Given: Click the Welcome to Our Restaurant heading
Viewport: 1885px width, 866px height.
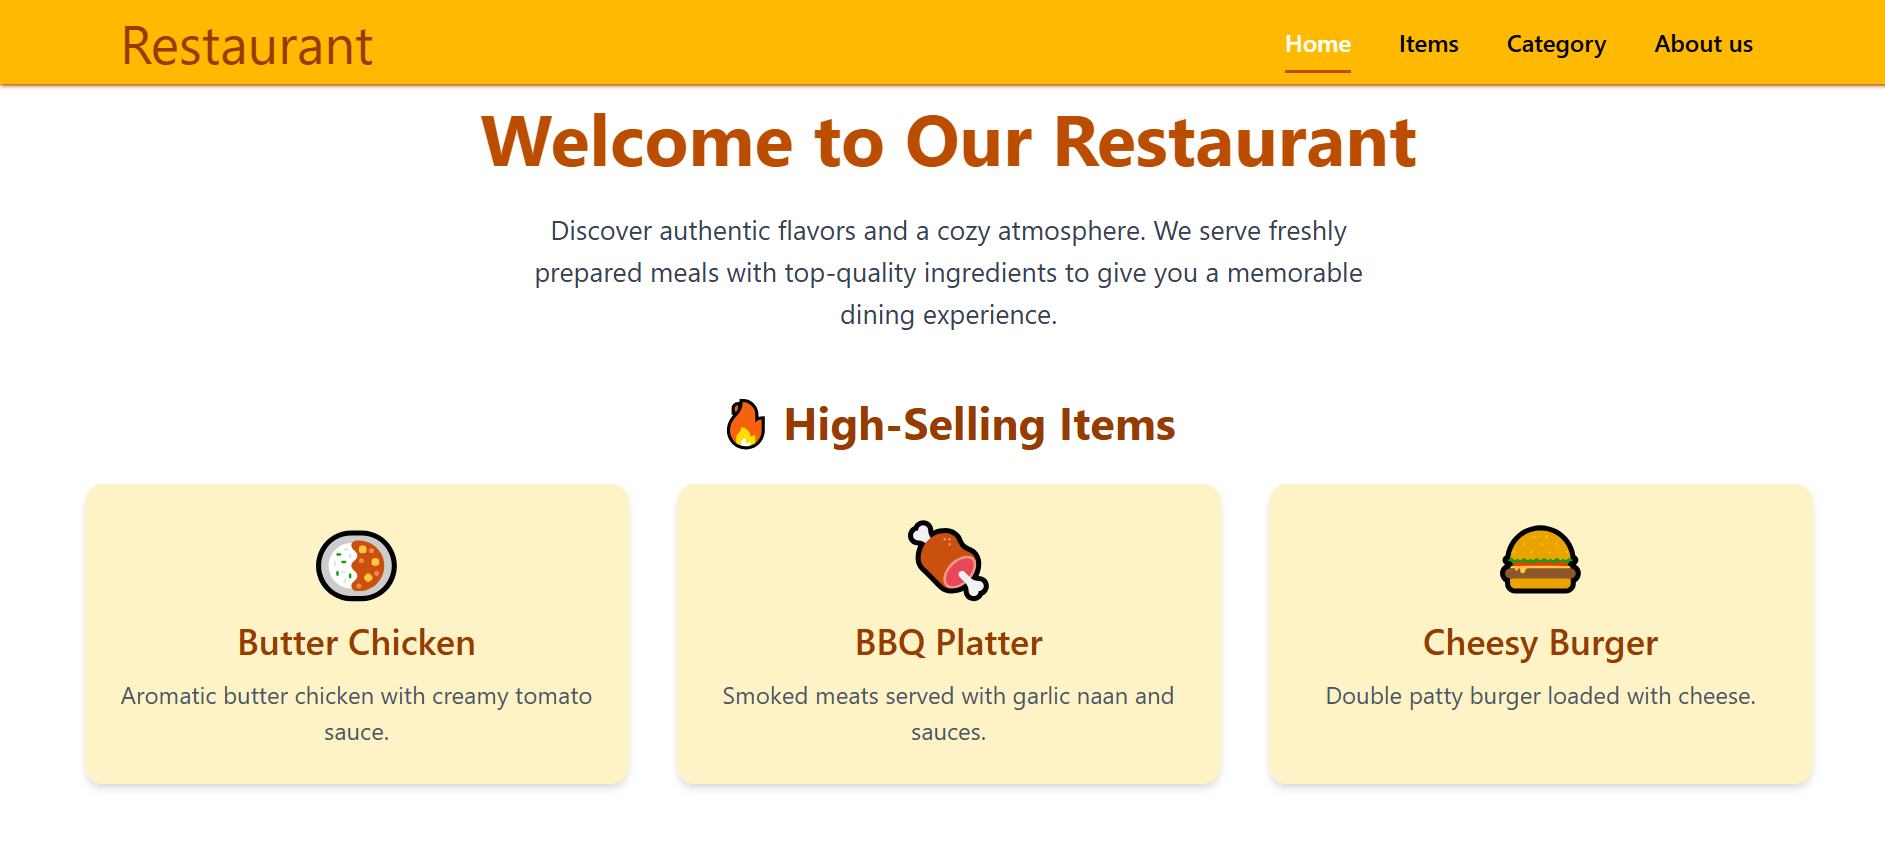Looking at the screenshot, I should pyautogui.click(x=948, y=142).
